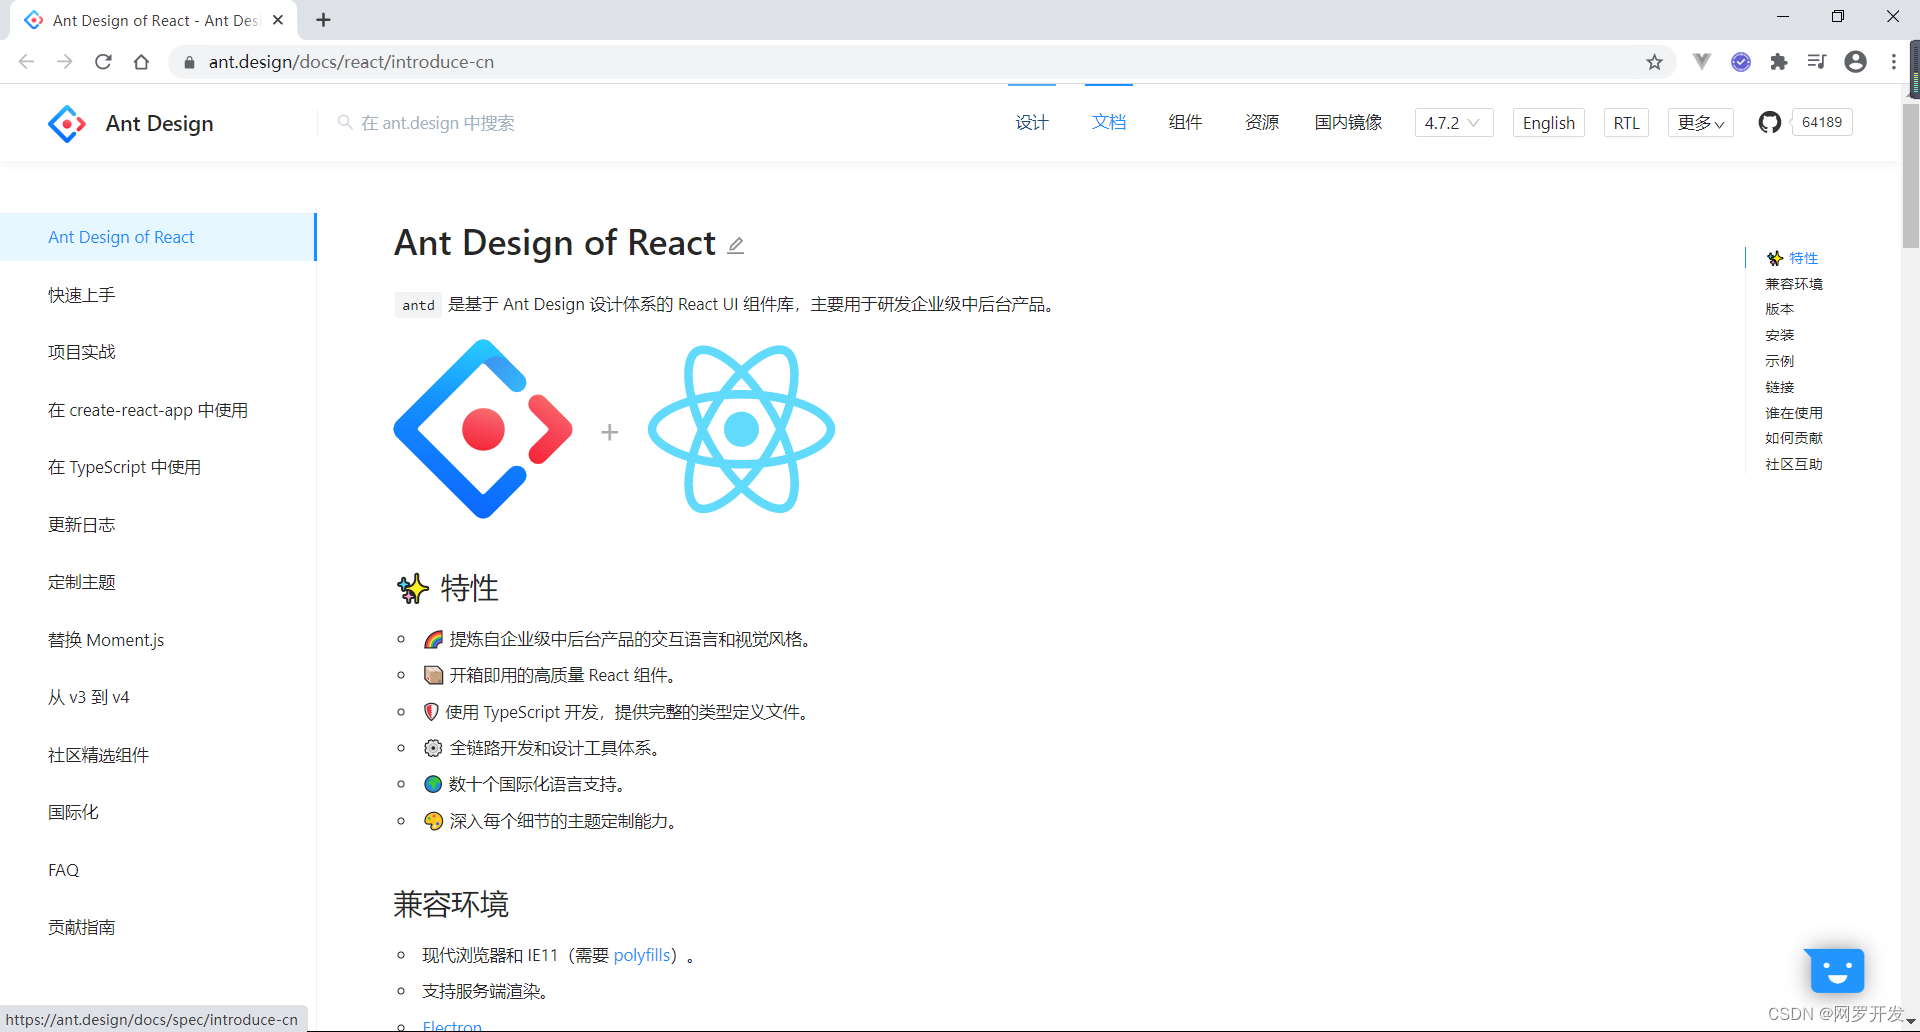Follow the polyfills link
1920x1032 pixels.
[x=641, y=955]
